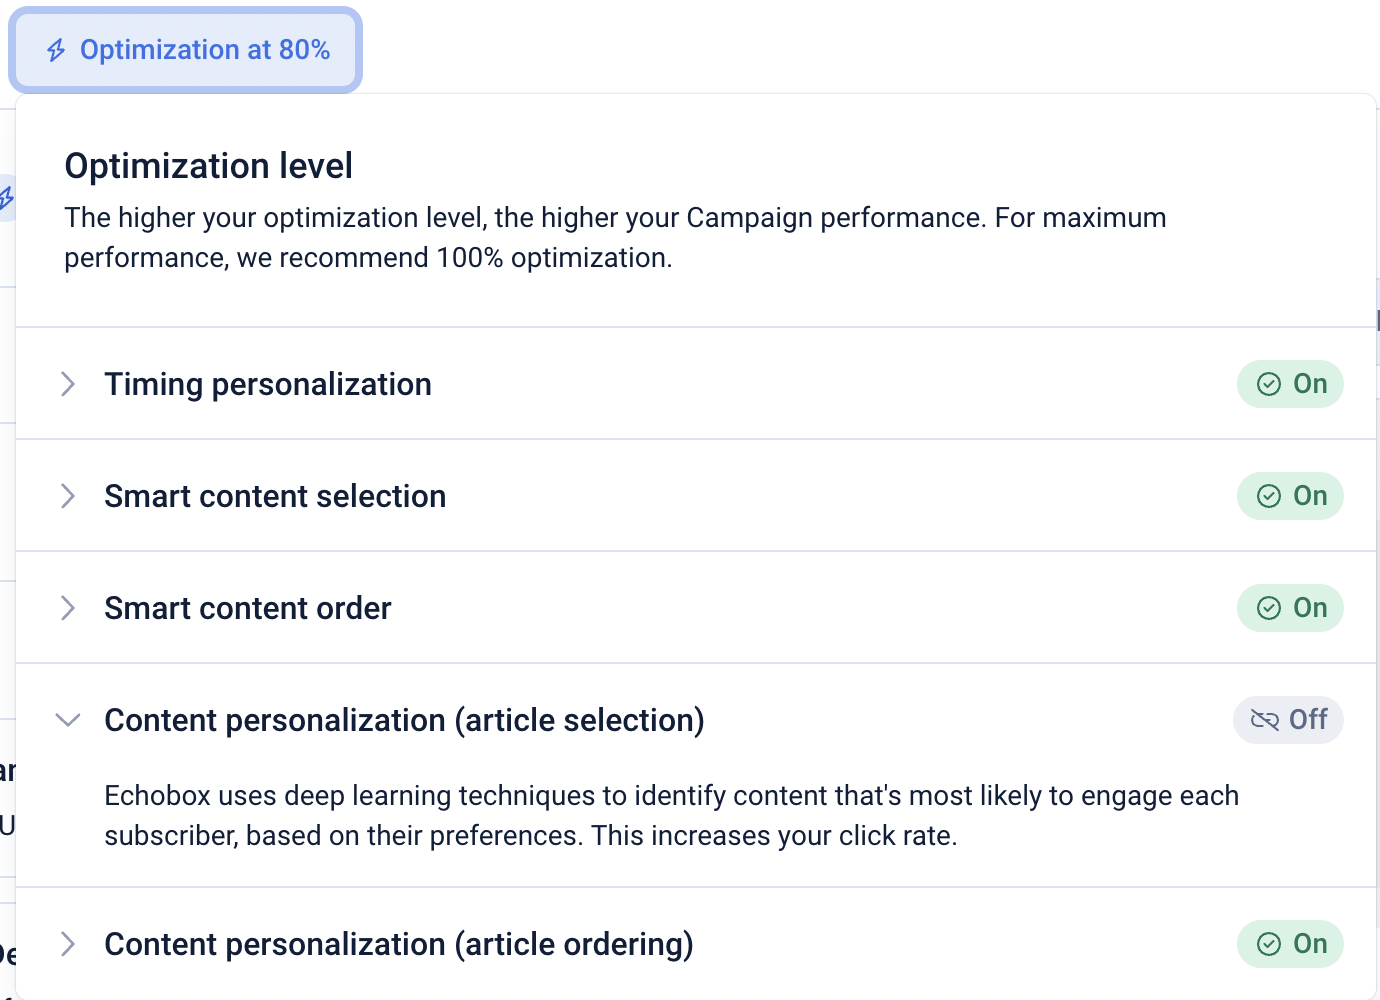Click the unlinked icon on article selection Off badge
1380x1000 pixels.
1265,720
